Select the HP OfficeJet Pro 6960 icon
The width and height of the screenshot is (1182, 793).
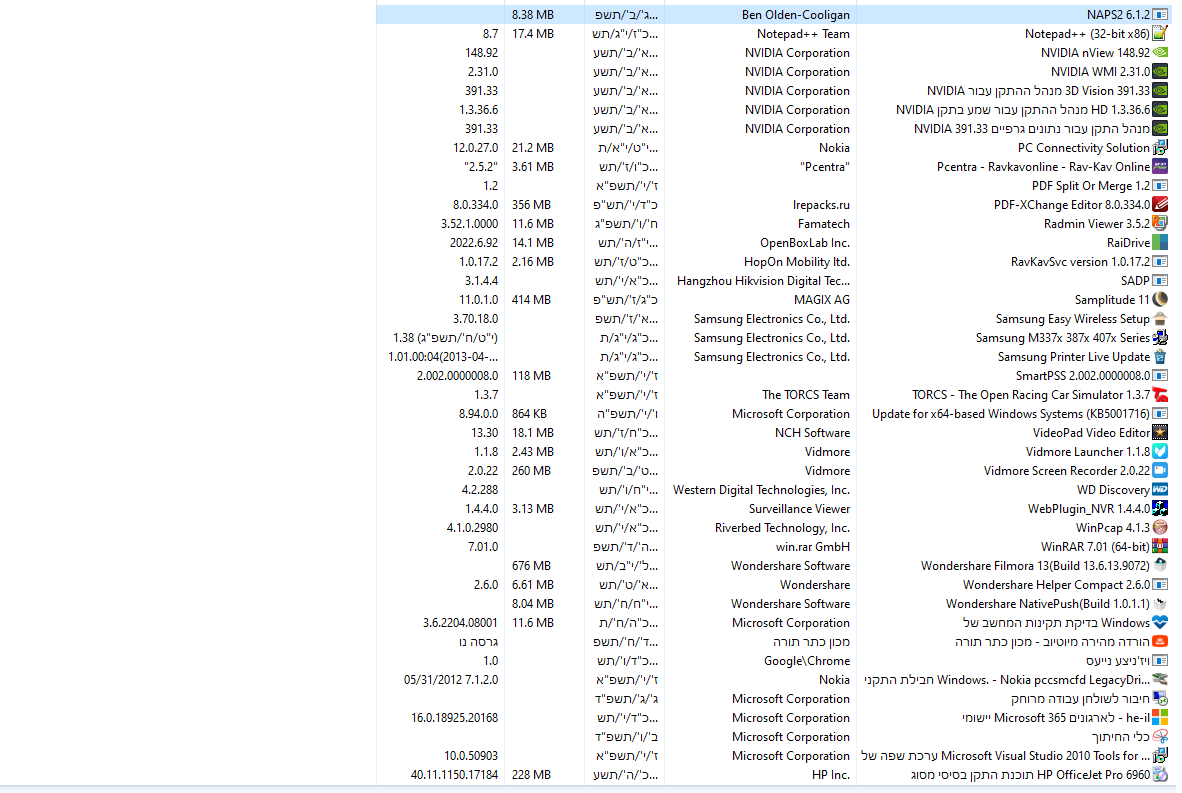[1160, 774]
